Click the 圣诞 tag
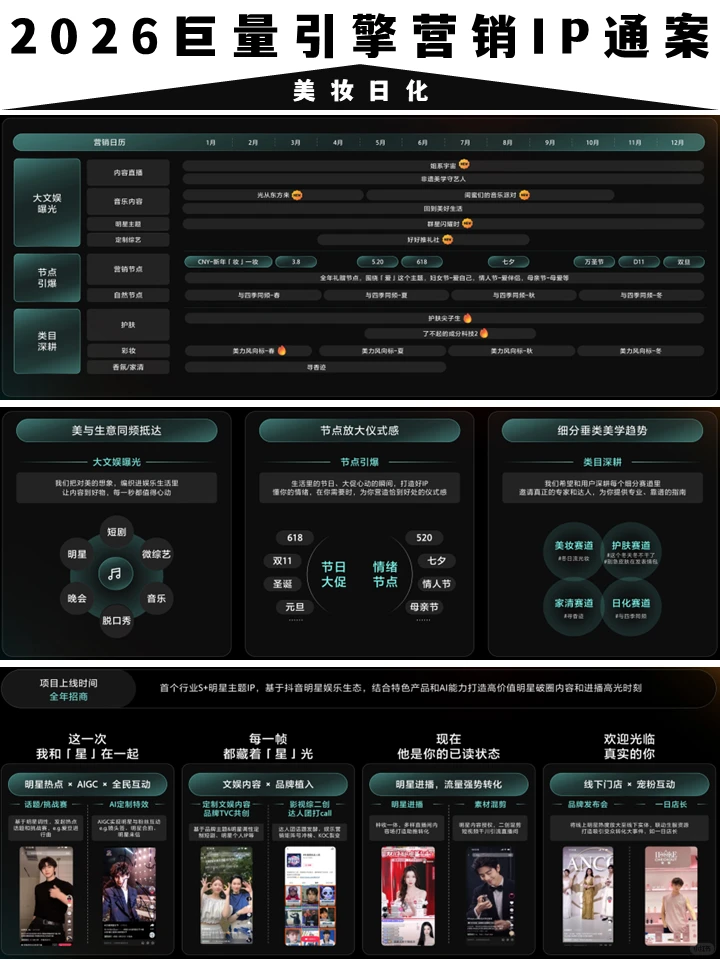The width and height of the screenshot is (720, 960). click(282, 584)
